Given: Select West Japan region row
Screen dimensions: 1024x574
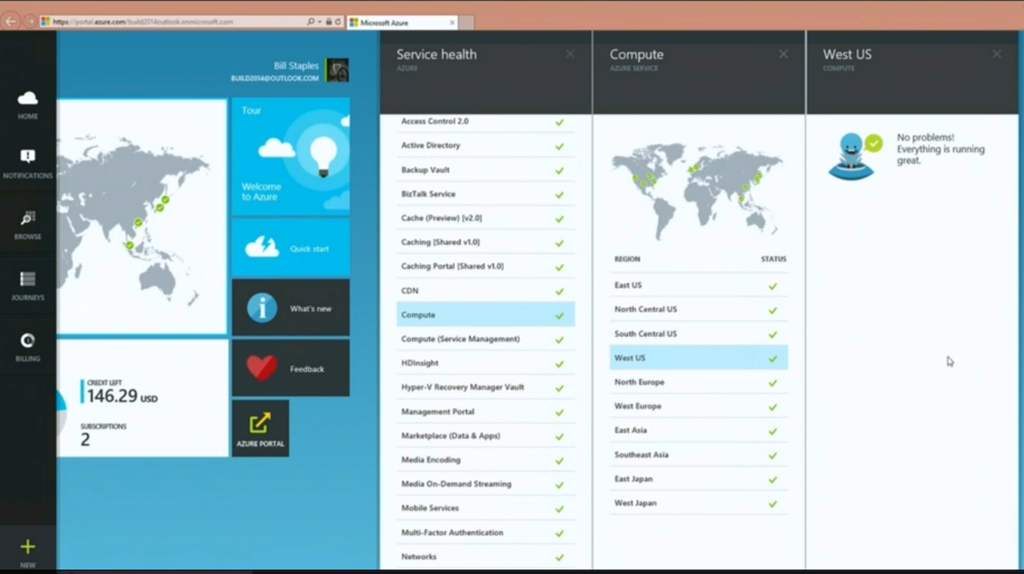Looking at the screenshot, I should tap(698, 503).
